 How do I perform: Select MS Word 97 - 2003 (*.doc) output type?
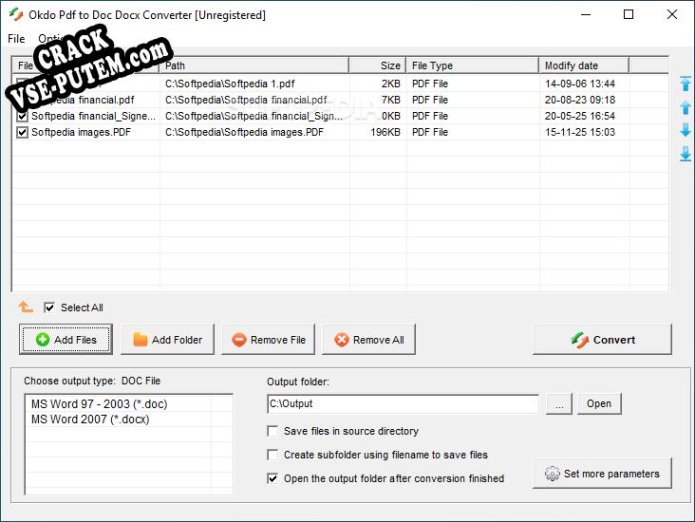[99, 404]
